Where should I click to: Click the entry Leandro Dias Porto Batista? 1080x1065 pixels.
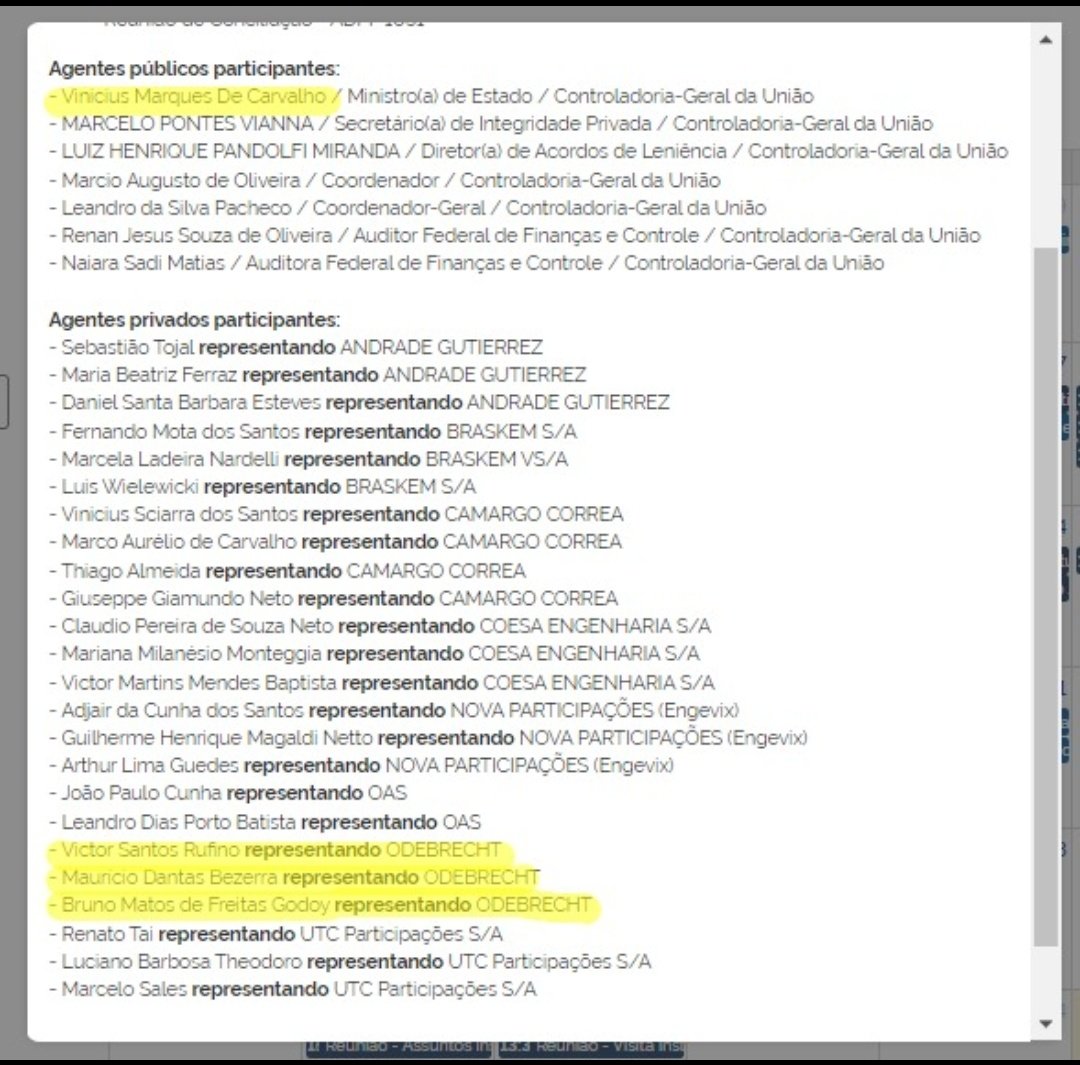[x=264, y=823]
